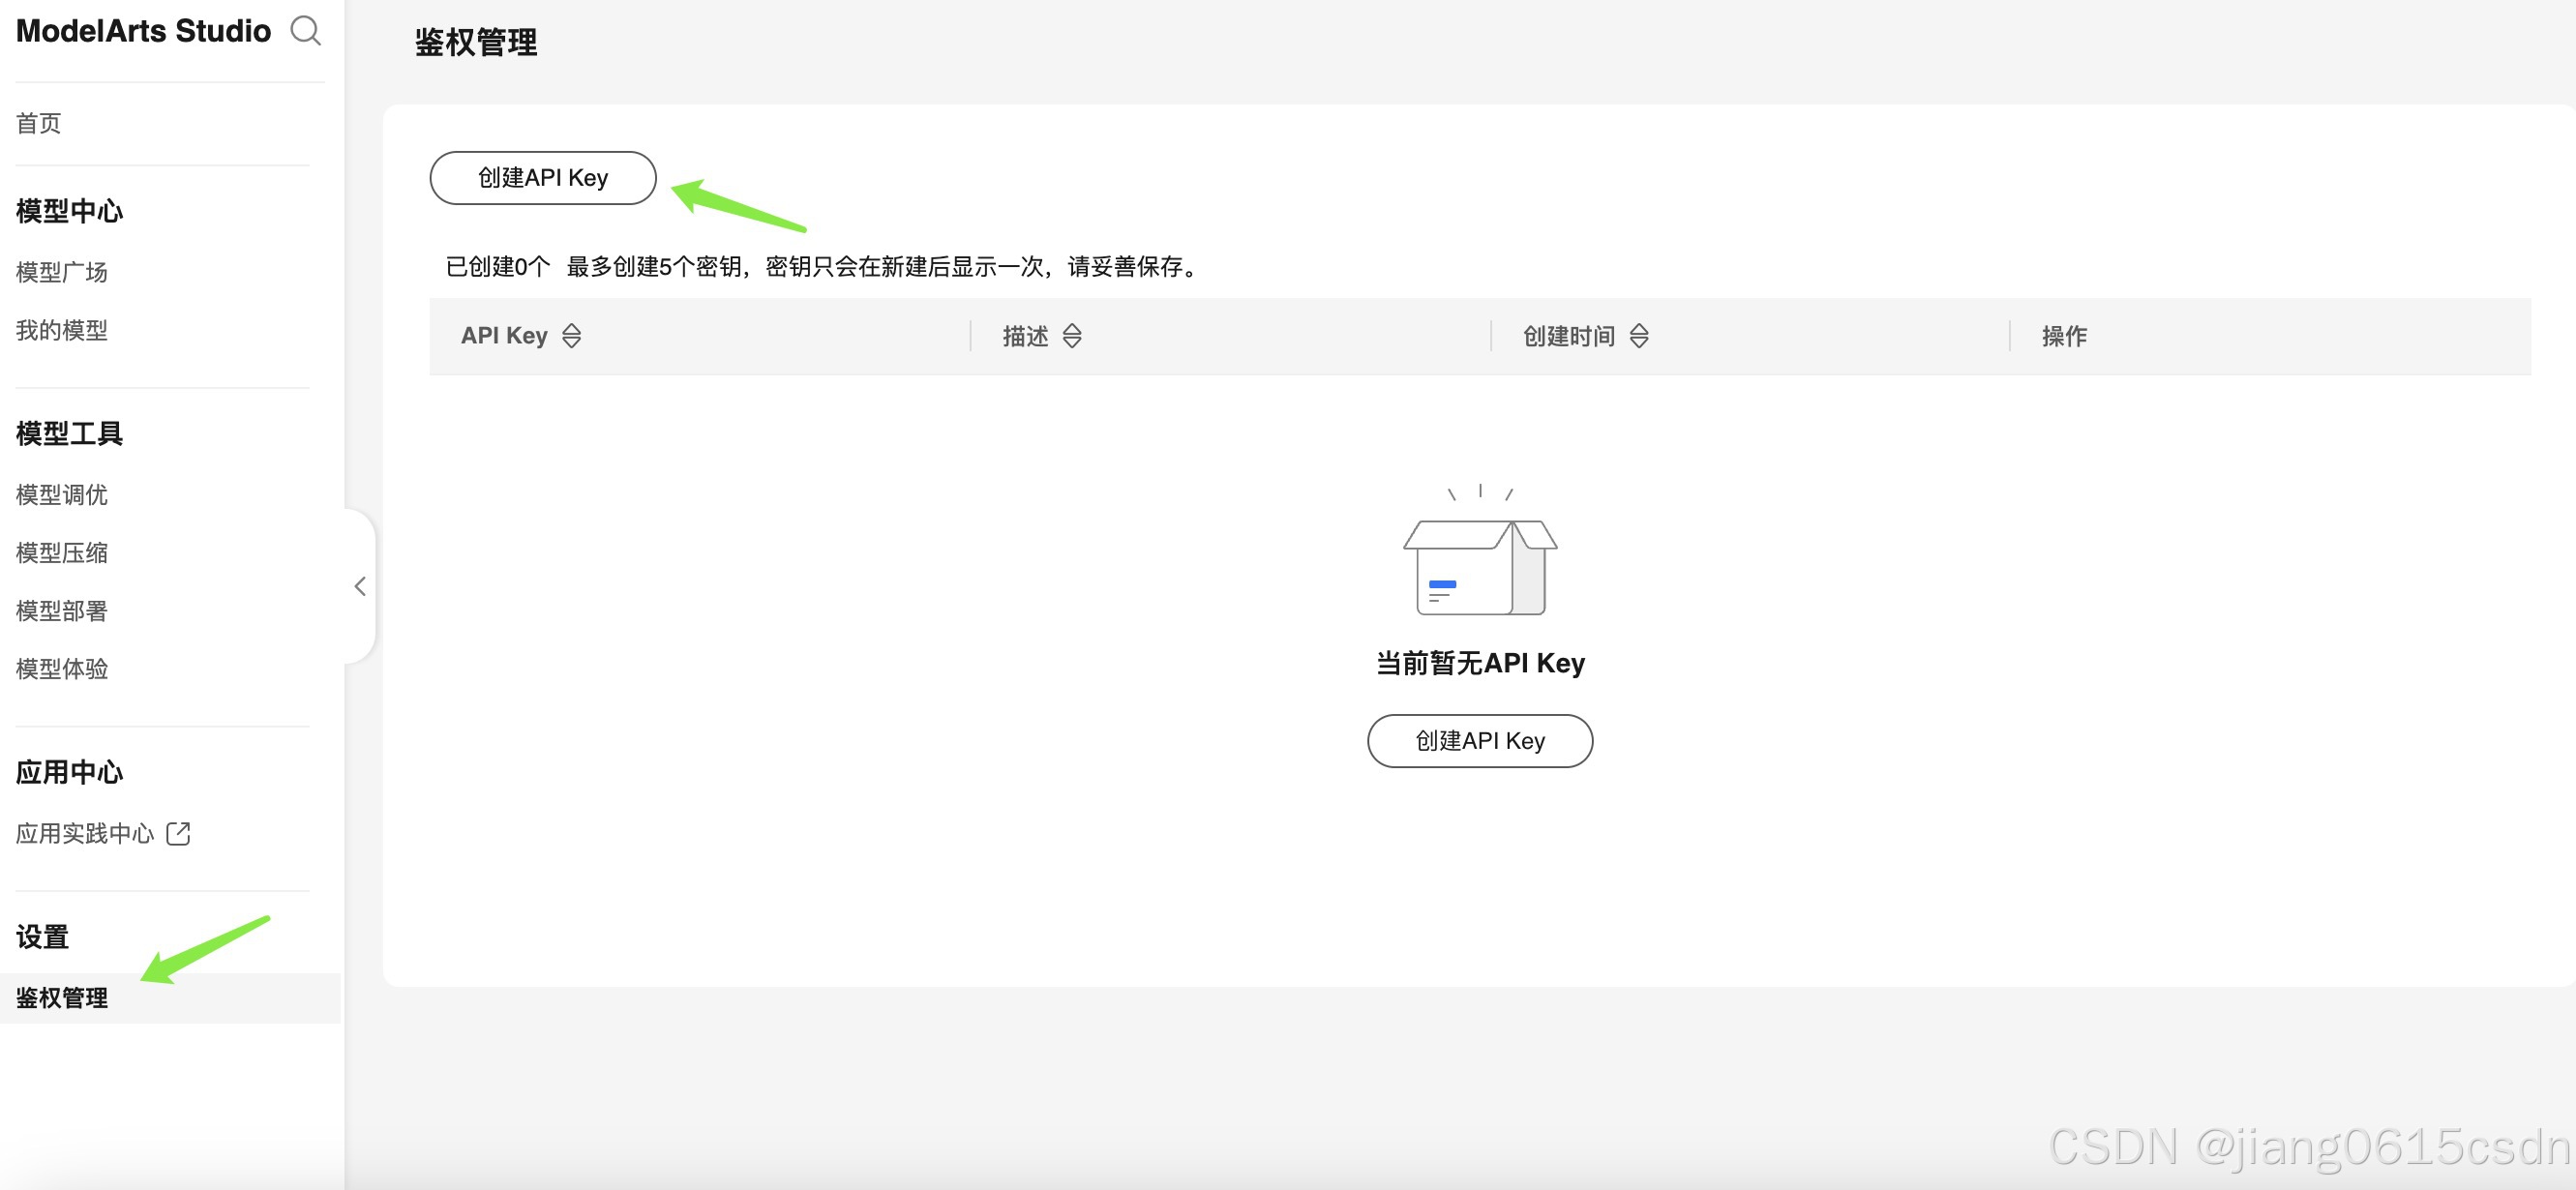
Task: Open 模型广场 in sidebar
Action: [62, 272]
